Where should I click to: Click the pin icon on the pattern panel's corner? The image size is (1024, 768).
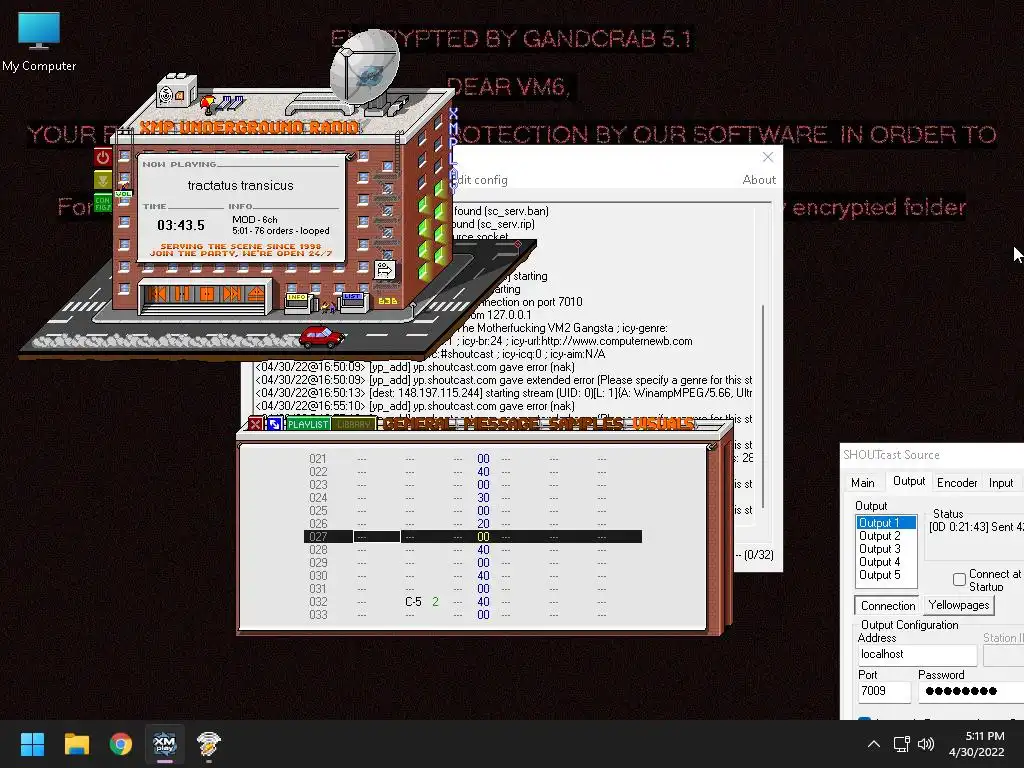(712, 446)
